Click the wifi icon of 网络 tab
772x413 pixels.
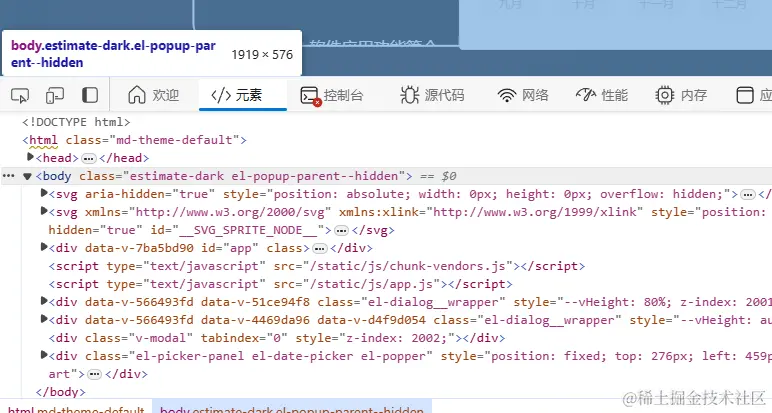coord(507,95)
